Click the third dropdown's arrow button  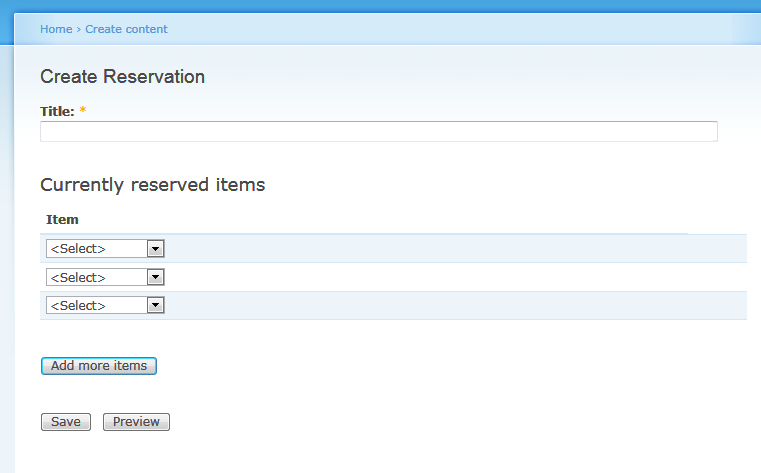pyautogui.click(x=155, y=305)
